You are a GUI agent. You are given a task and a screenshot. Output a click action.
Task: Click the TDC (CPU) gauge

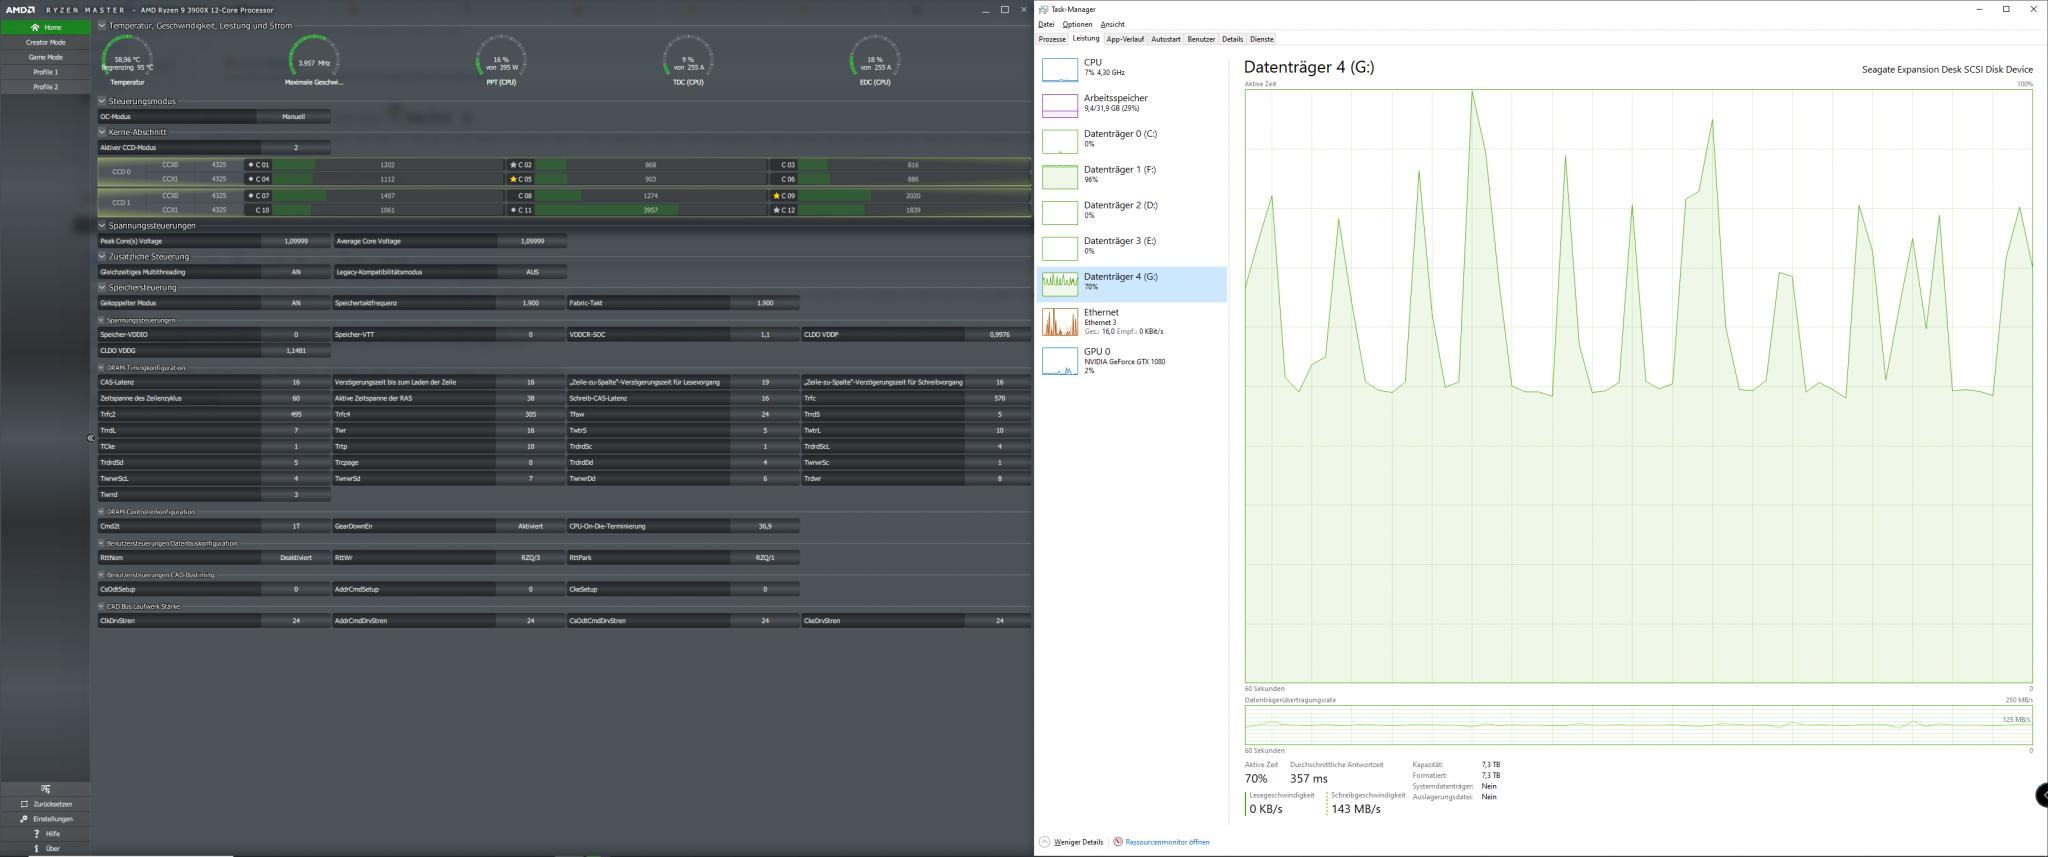pyautogui.click(x=688, y=59)
